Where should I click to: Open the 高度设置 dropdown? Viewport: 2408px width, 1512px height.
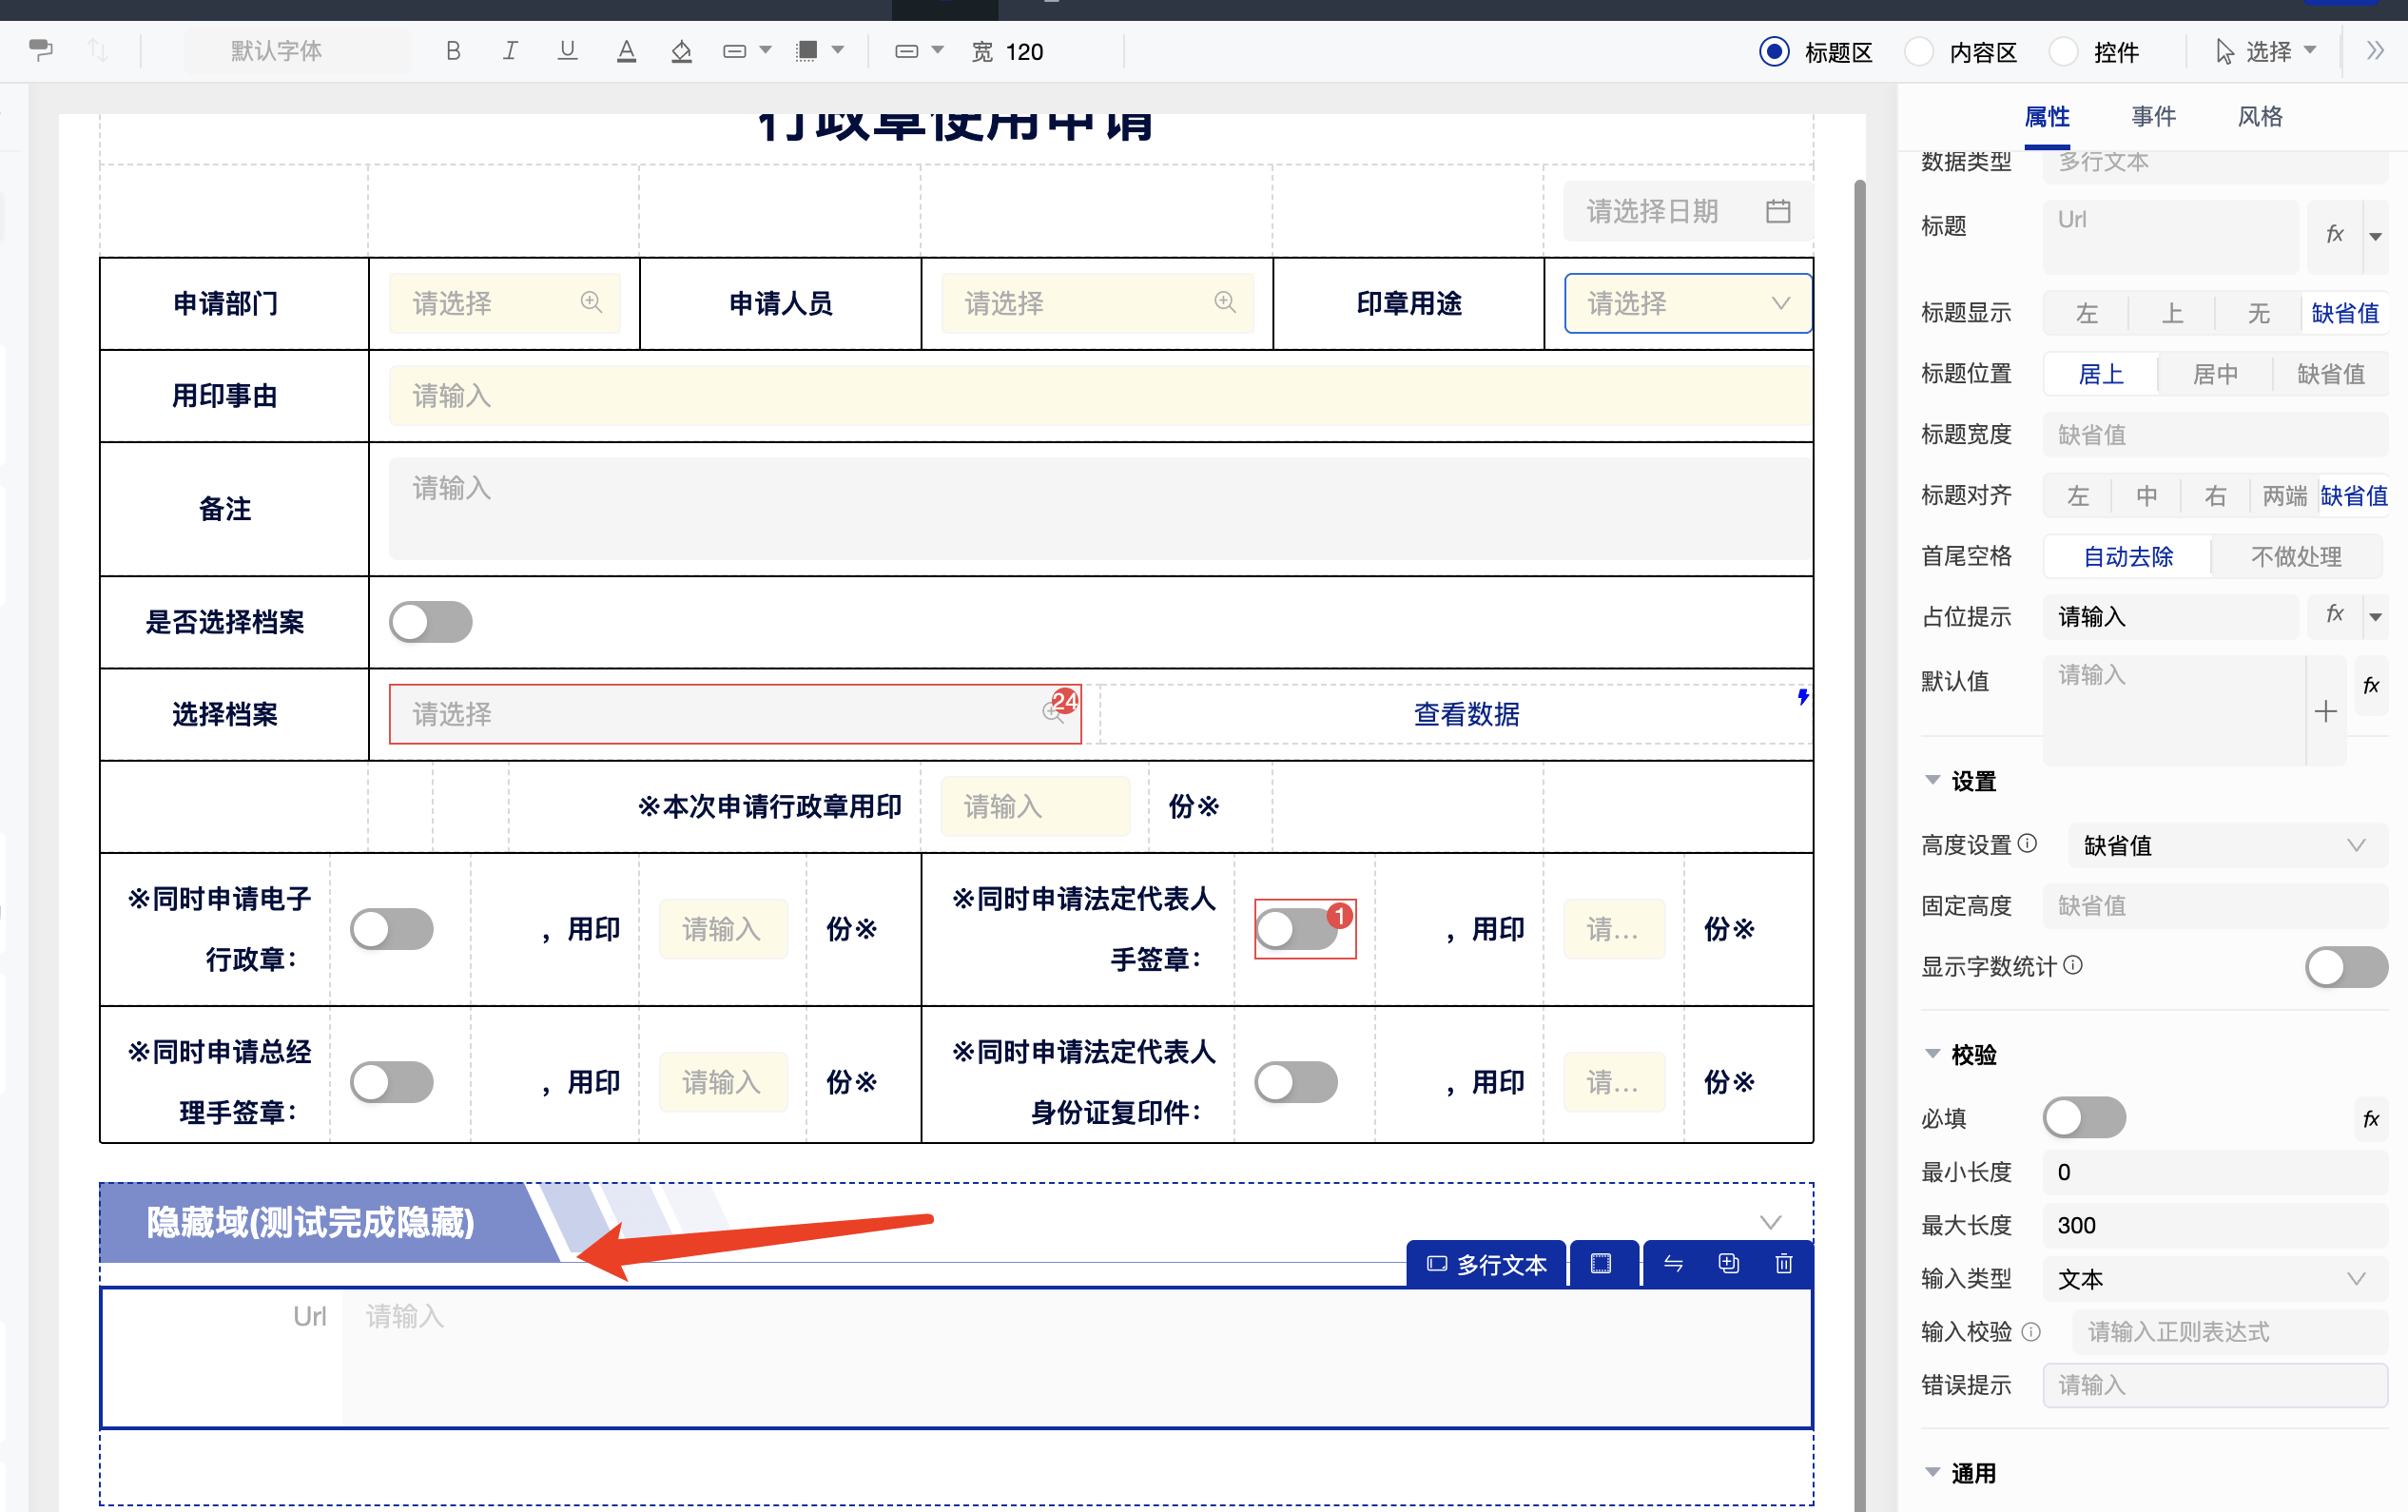coord(2226,845)
